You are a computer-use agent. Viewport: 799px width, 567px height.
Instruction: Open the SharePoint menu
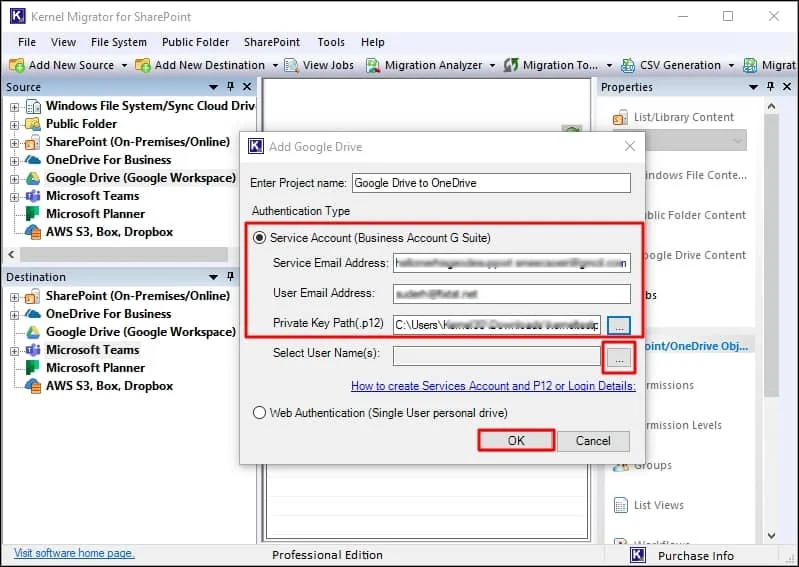[x=272, y=42]
